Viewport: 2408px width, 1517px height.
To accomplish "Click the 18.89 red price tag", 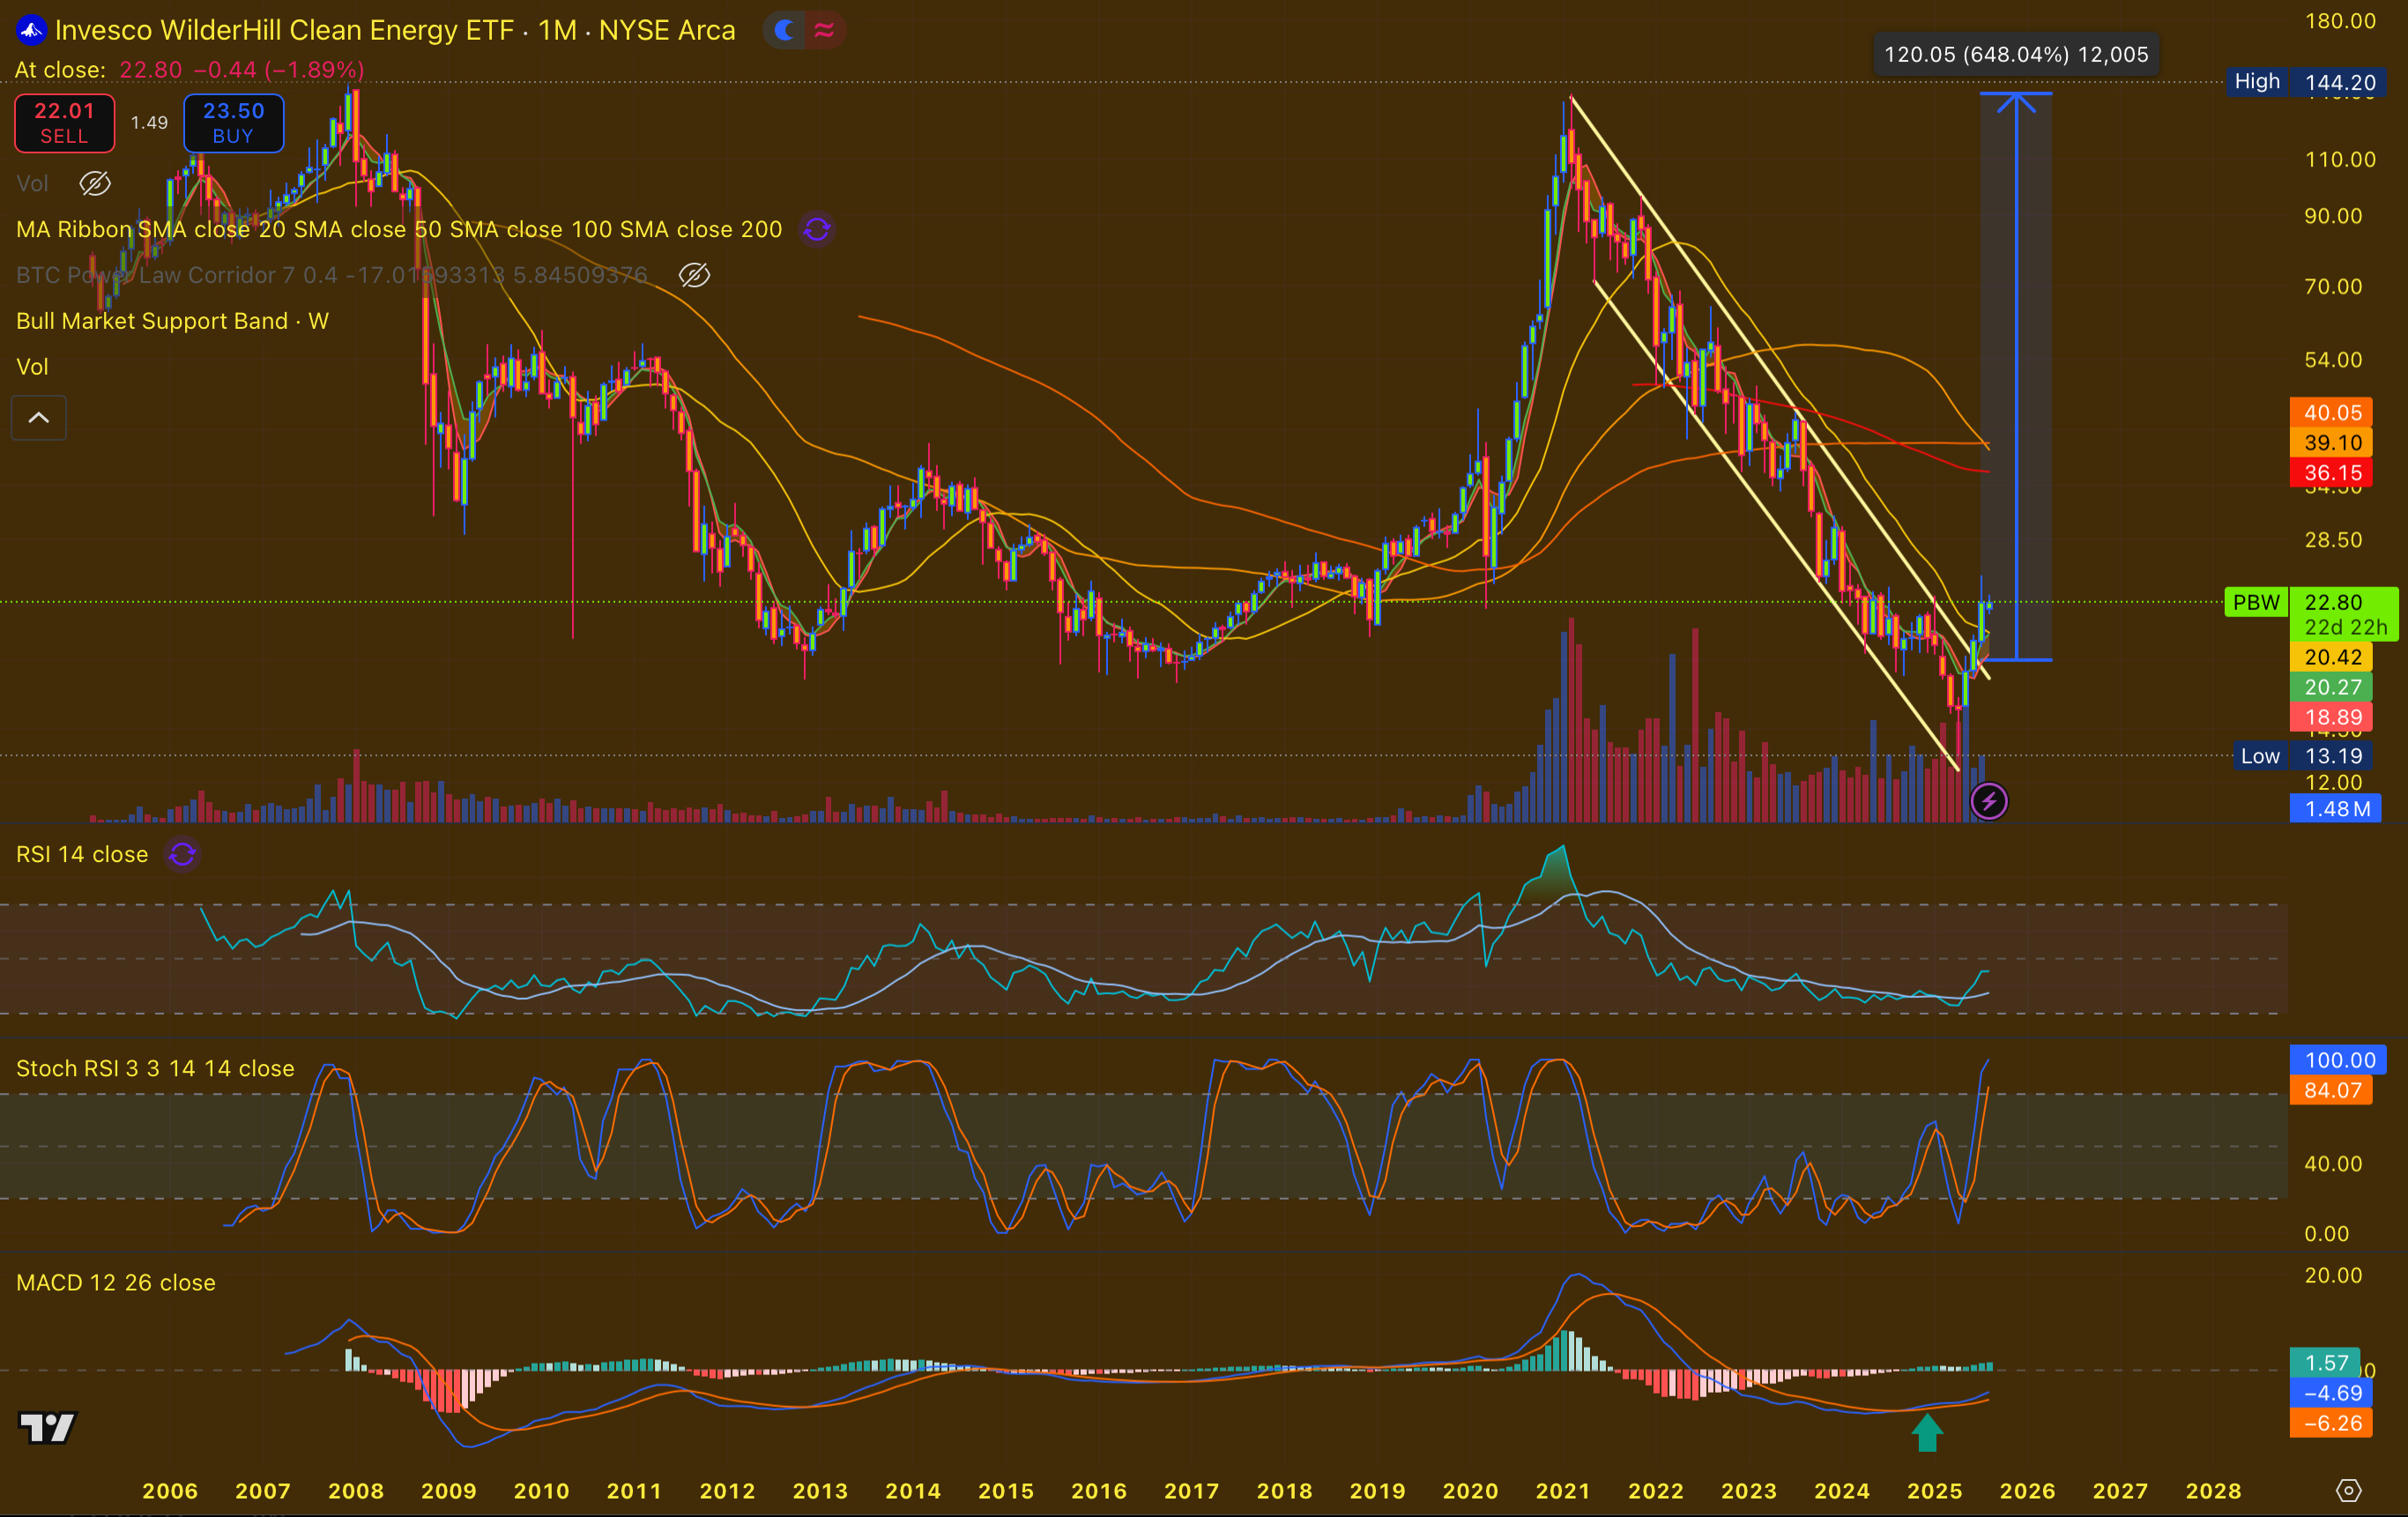I will (x=2331, y=717).
